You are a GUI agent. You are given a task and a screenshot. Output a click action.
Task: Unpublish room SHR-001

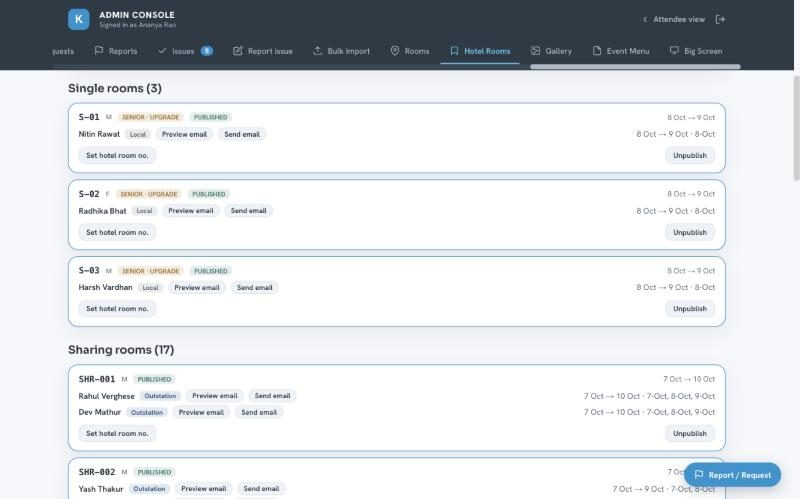tap(690, 433)
